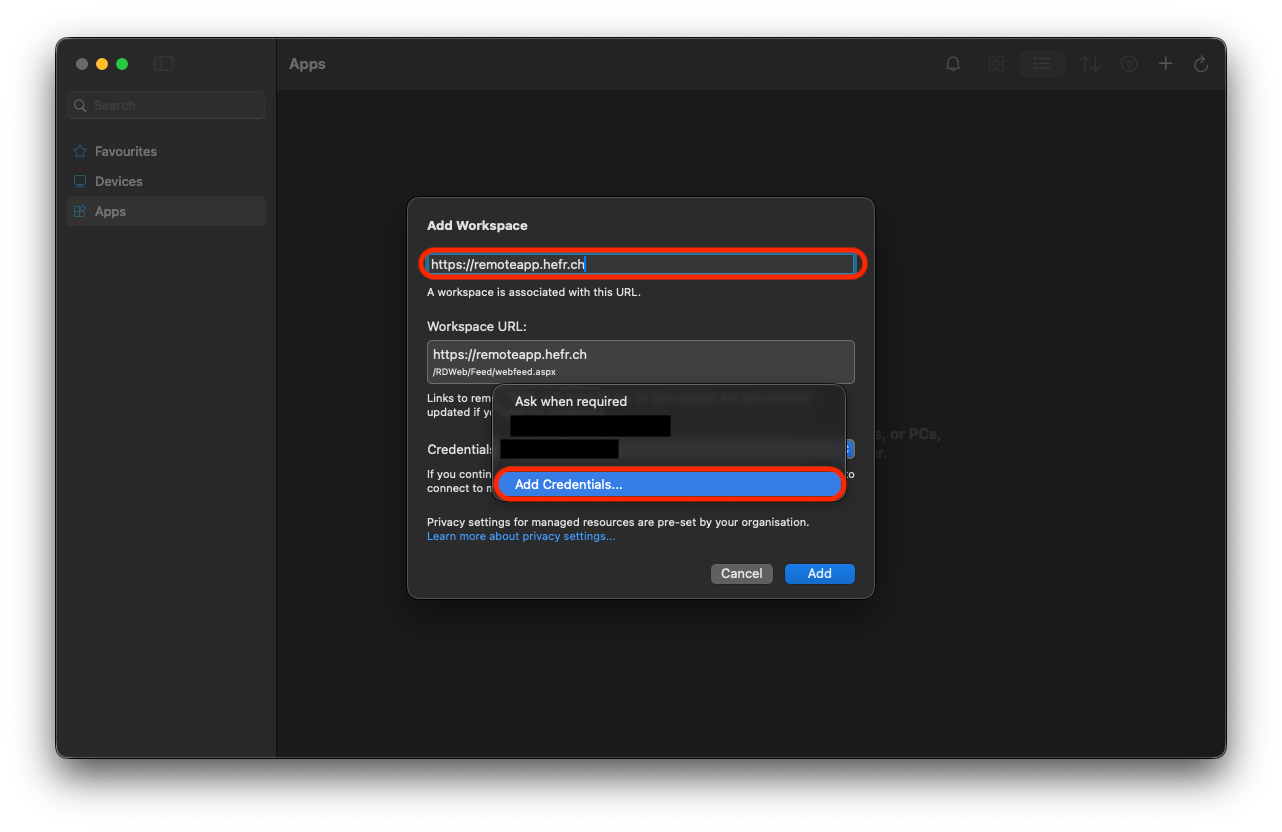The height and width of the screenshot is (832, 1282).
Task: Open 'Learn more about privacy settings' link
Action: tap(520, 536)
